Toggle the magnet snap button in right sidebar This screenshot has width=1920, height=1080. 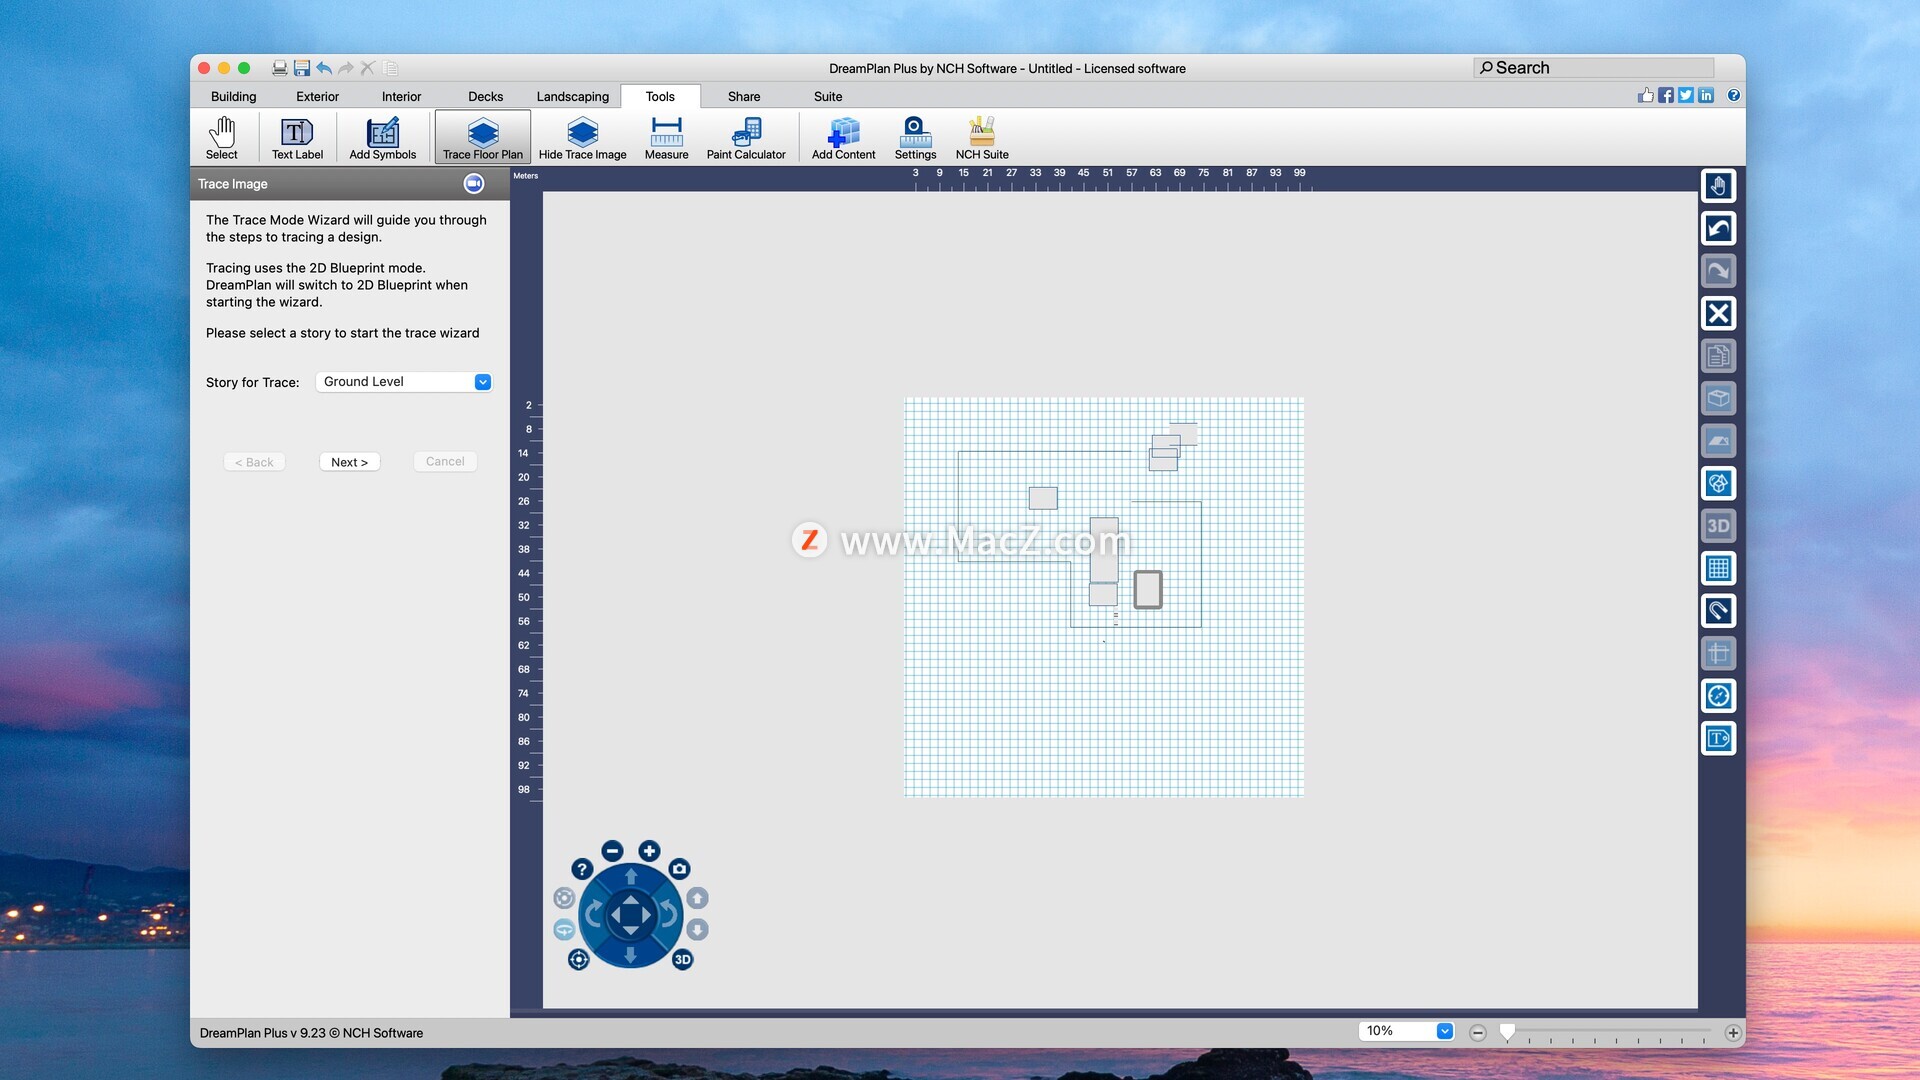[x=1718, y=611]
